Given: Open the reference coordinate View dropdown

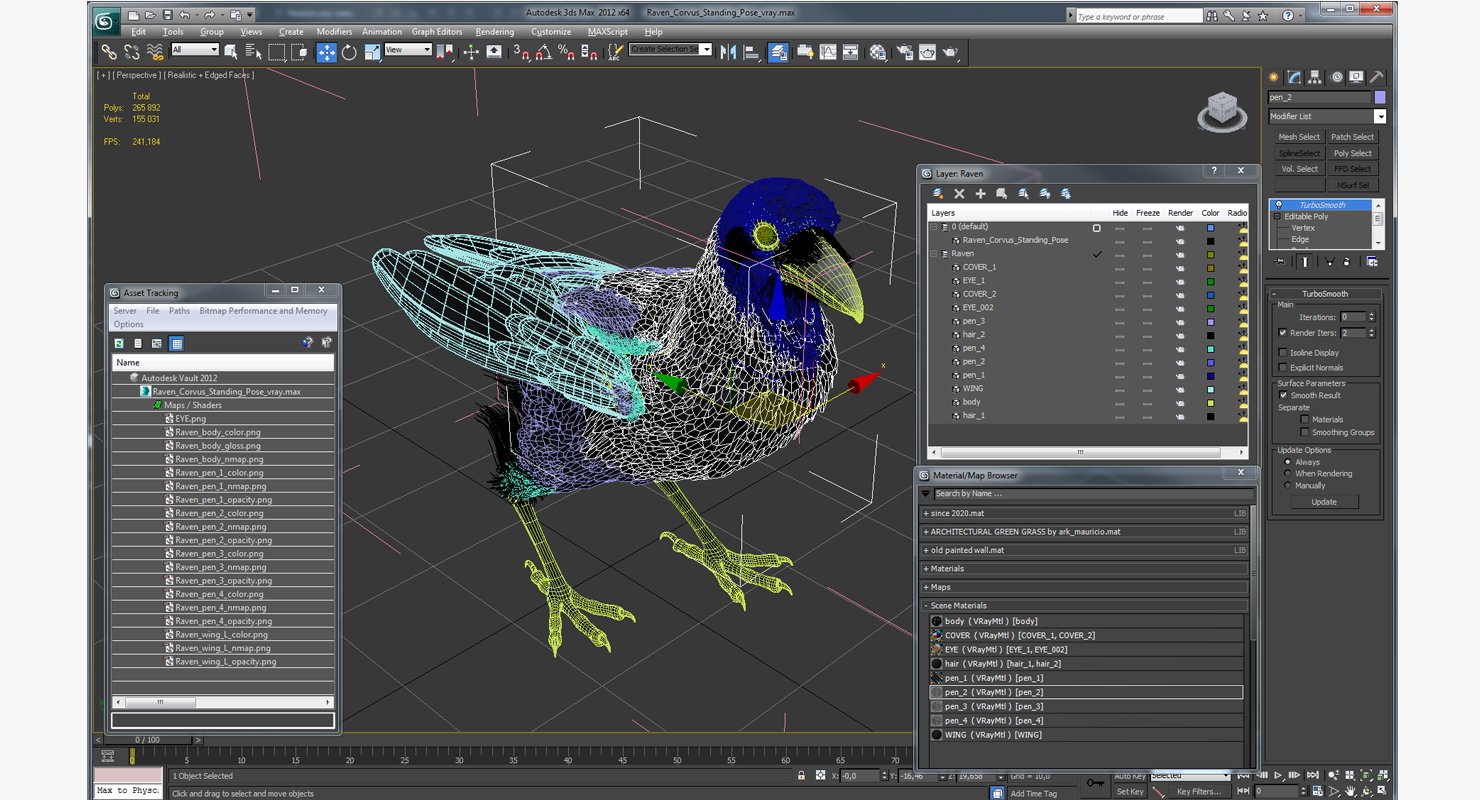Looking at the screenshot, I should (x=408, y=50).
